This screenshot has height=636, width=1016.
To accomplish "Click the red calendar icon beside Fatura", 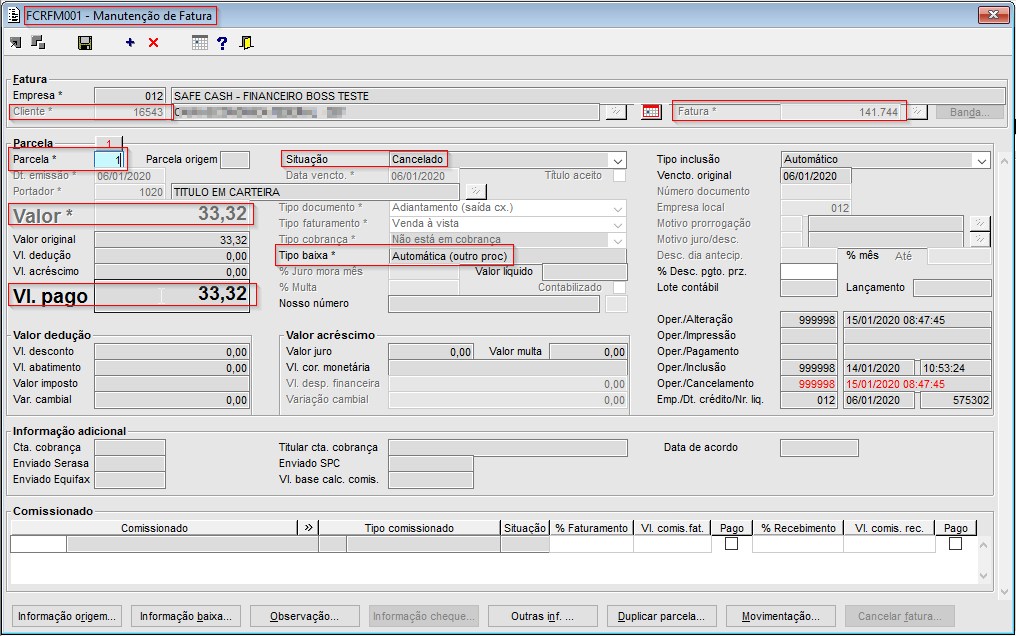I will [x=652, y=112].
